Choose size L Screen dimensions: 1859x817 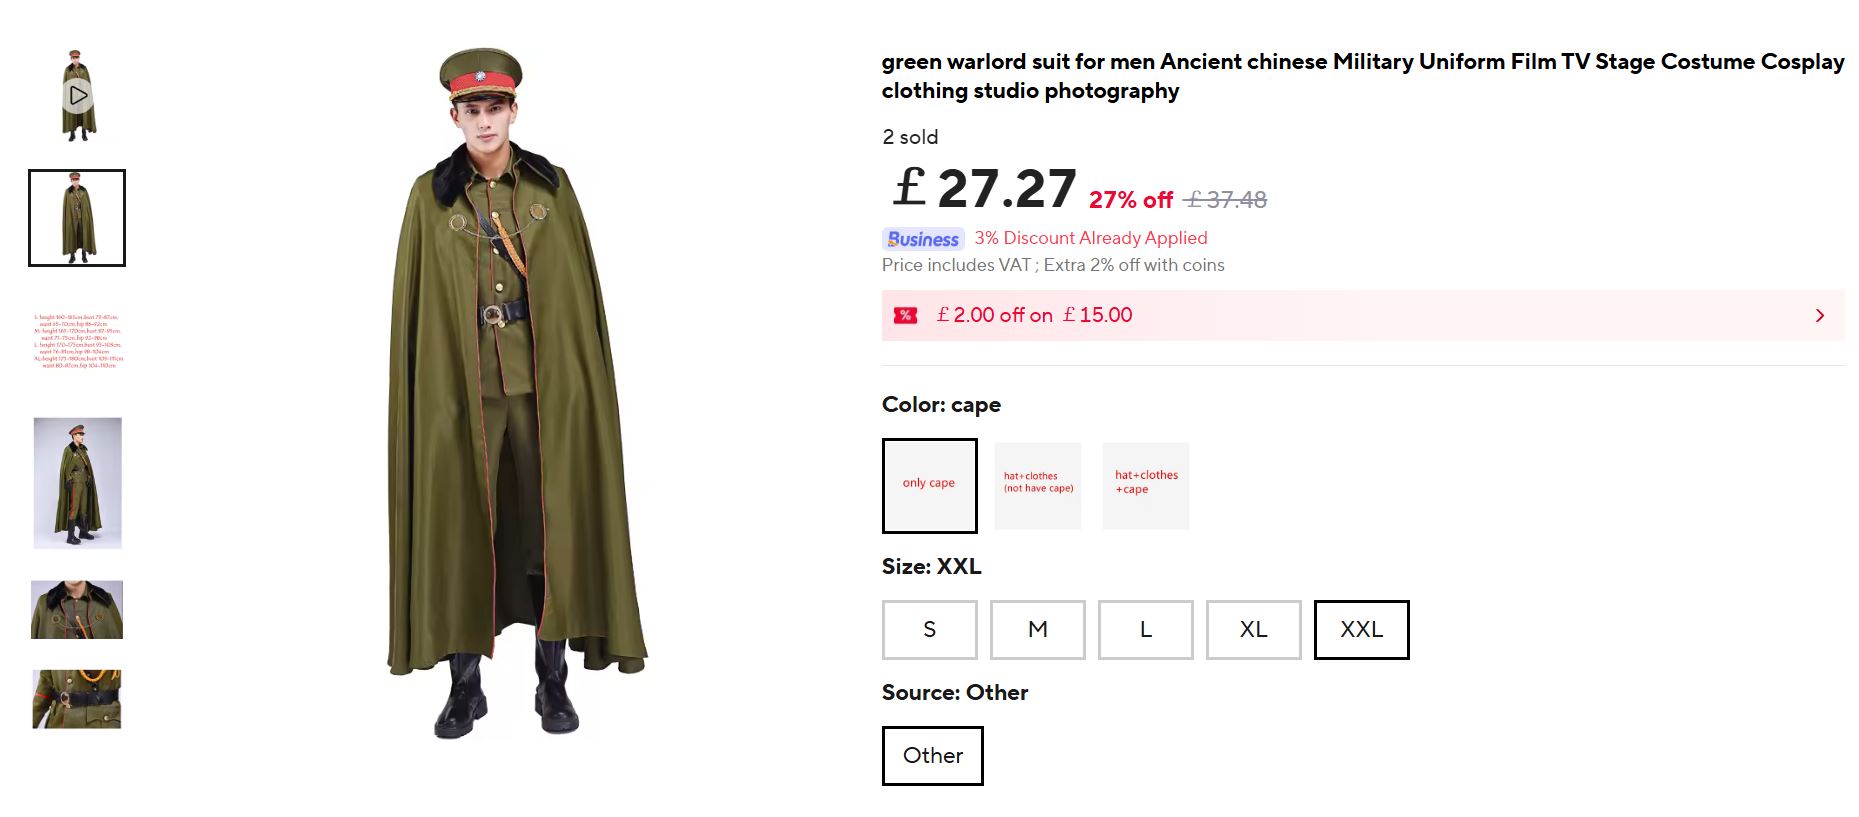pos(1145,630)
